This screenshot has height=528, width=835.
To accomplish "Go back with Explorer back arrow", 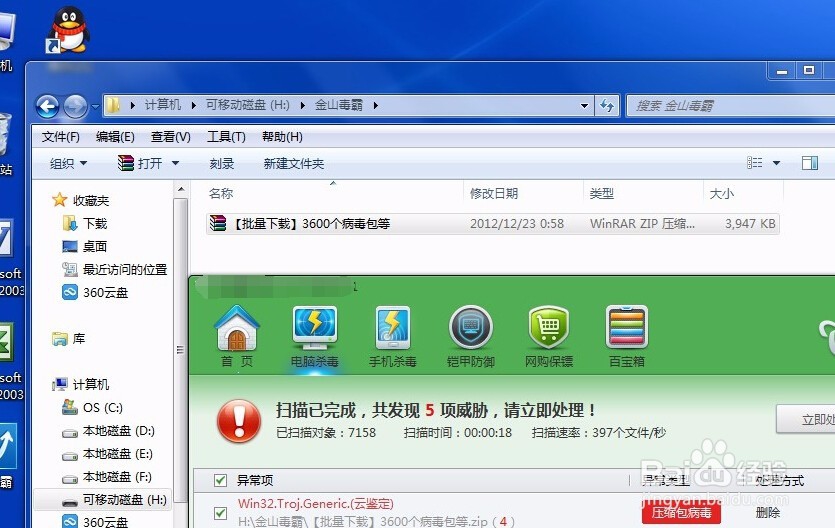I will click(47, 106).
